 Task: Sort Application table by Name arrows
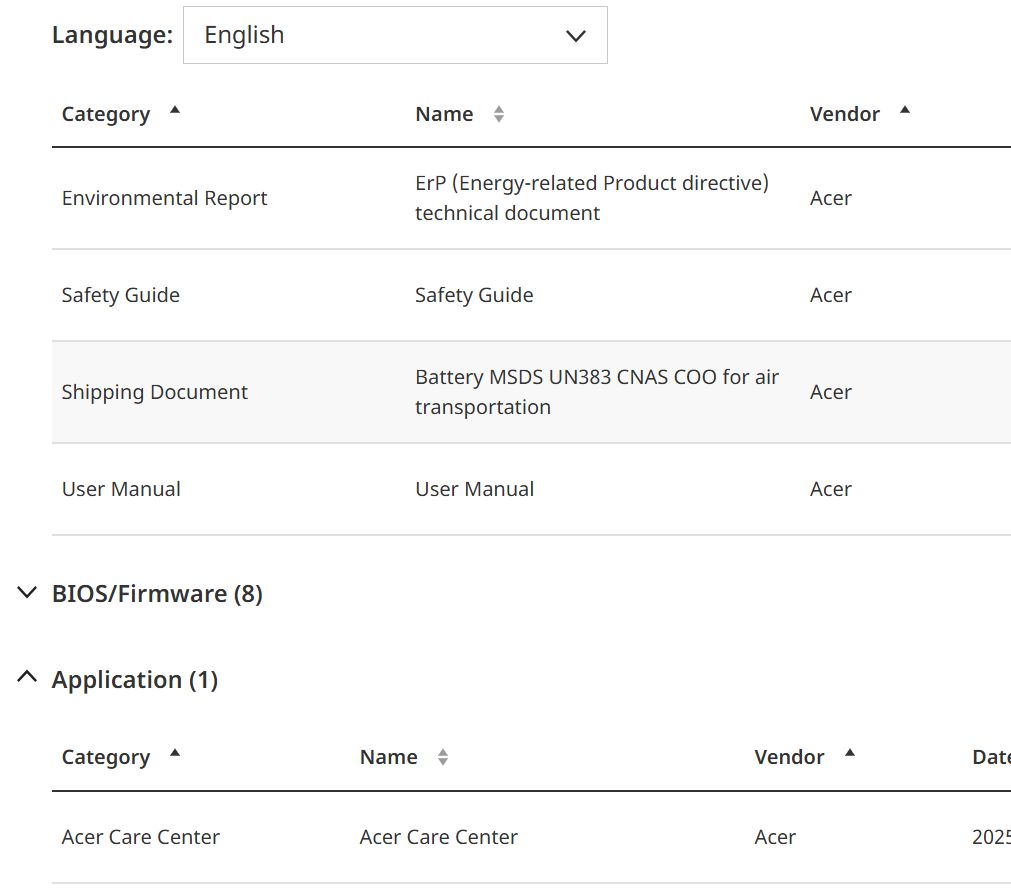pos(442,757)
